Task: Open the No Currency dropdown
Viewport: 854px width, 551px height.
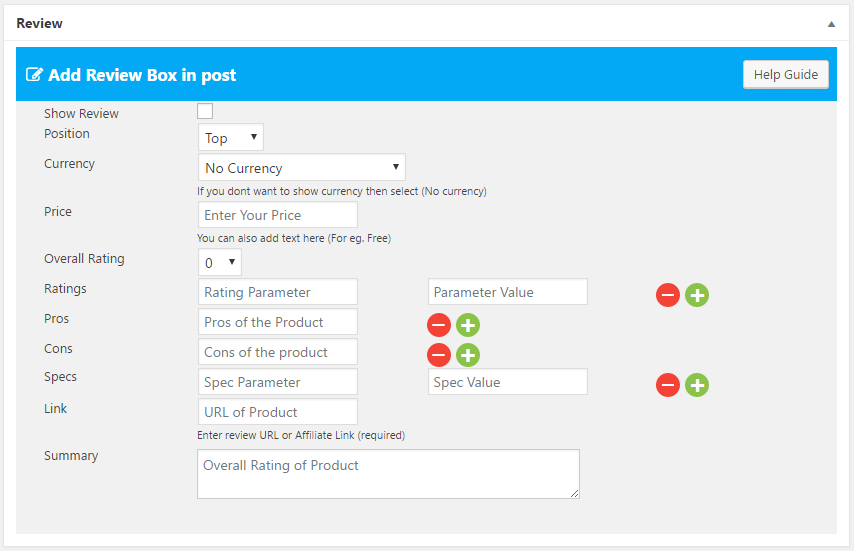Action: pyautogui.click(x=301, y=168)
